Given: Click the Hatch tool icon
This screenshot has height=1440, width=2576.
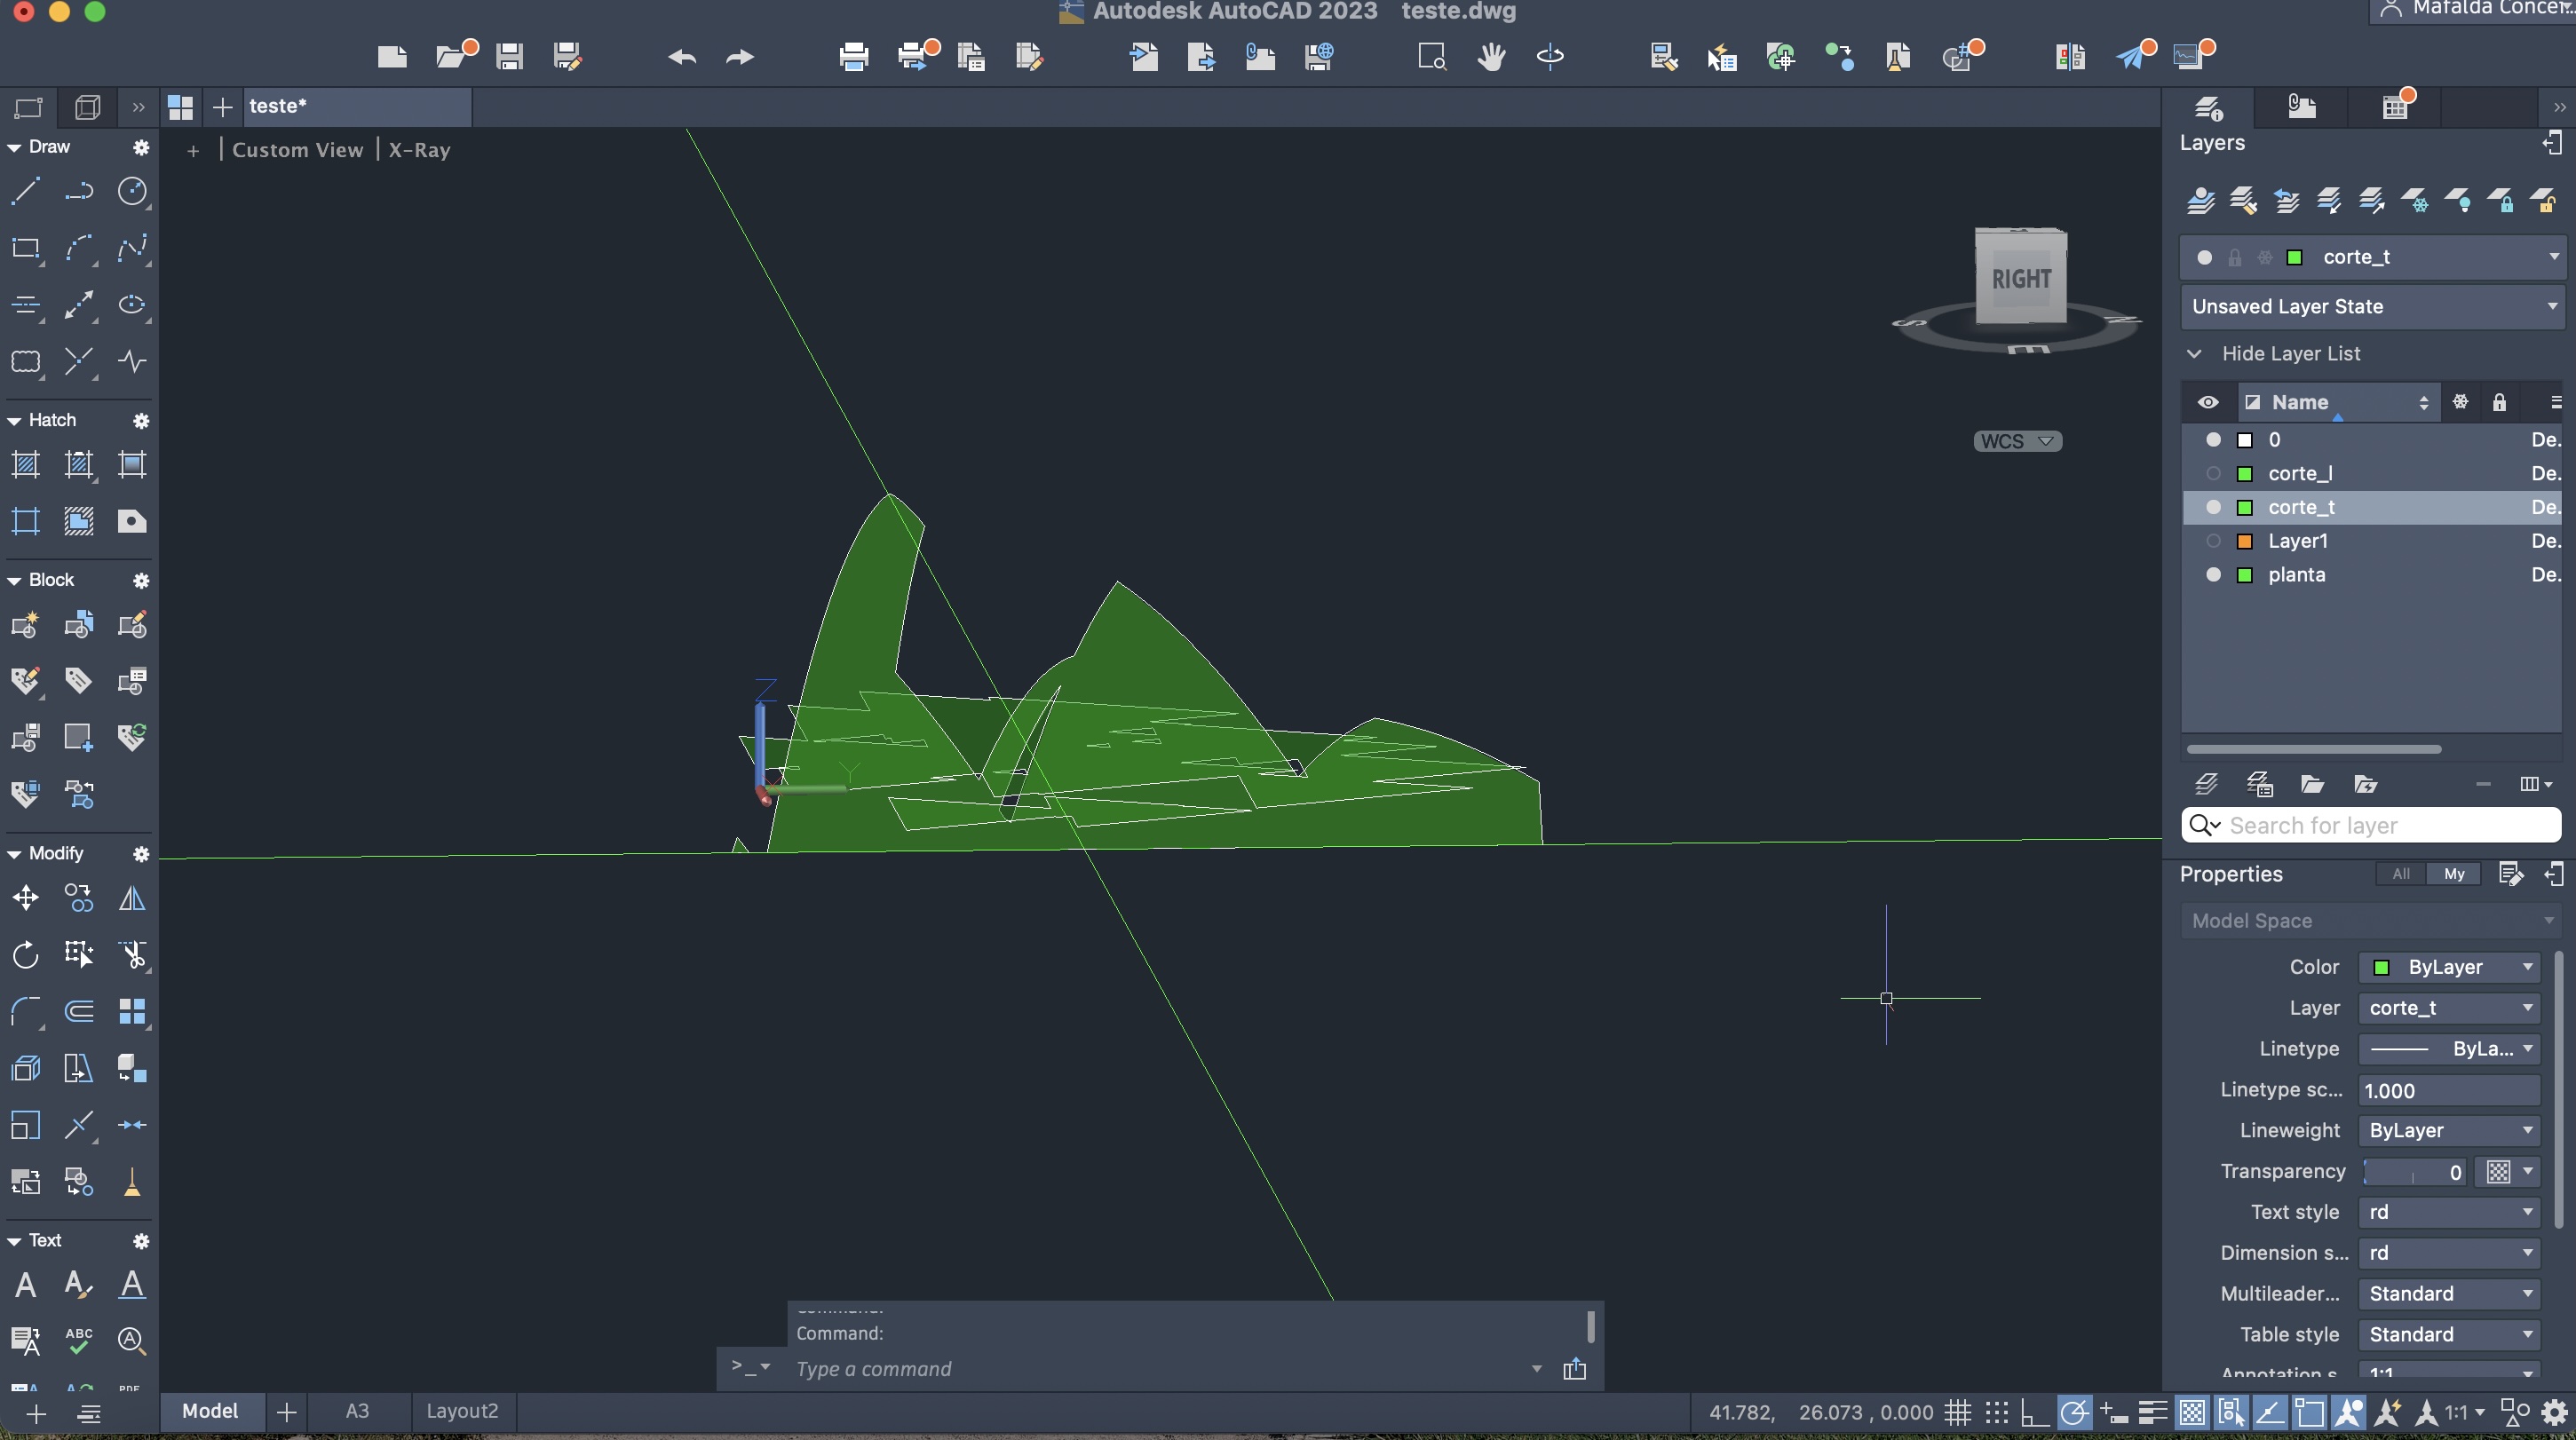Looking at the screenshot, I should [25, 464].
